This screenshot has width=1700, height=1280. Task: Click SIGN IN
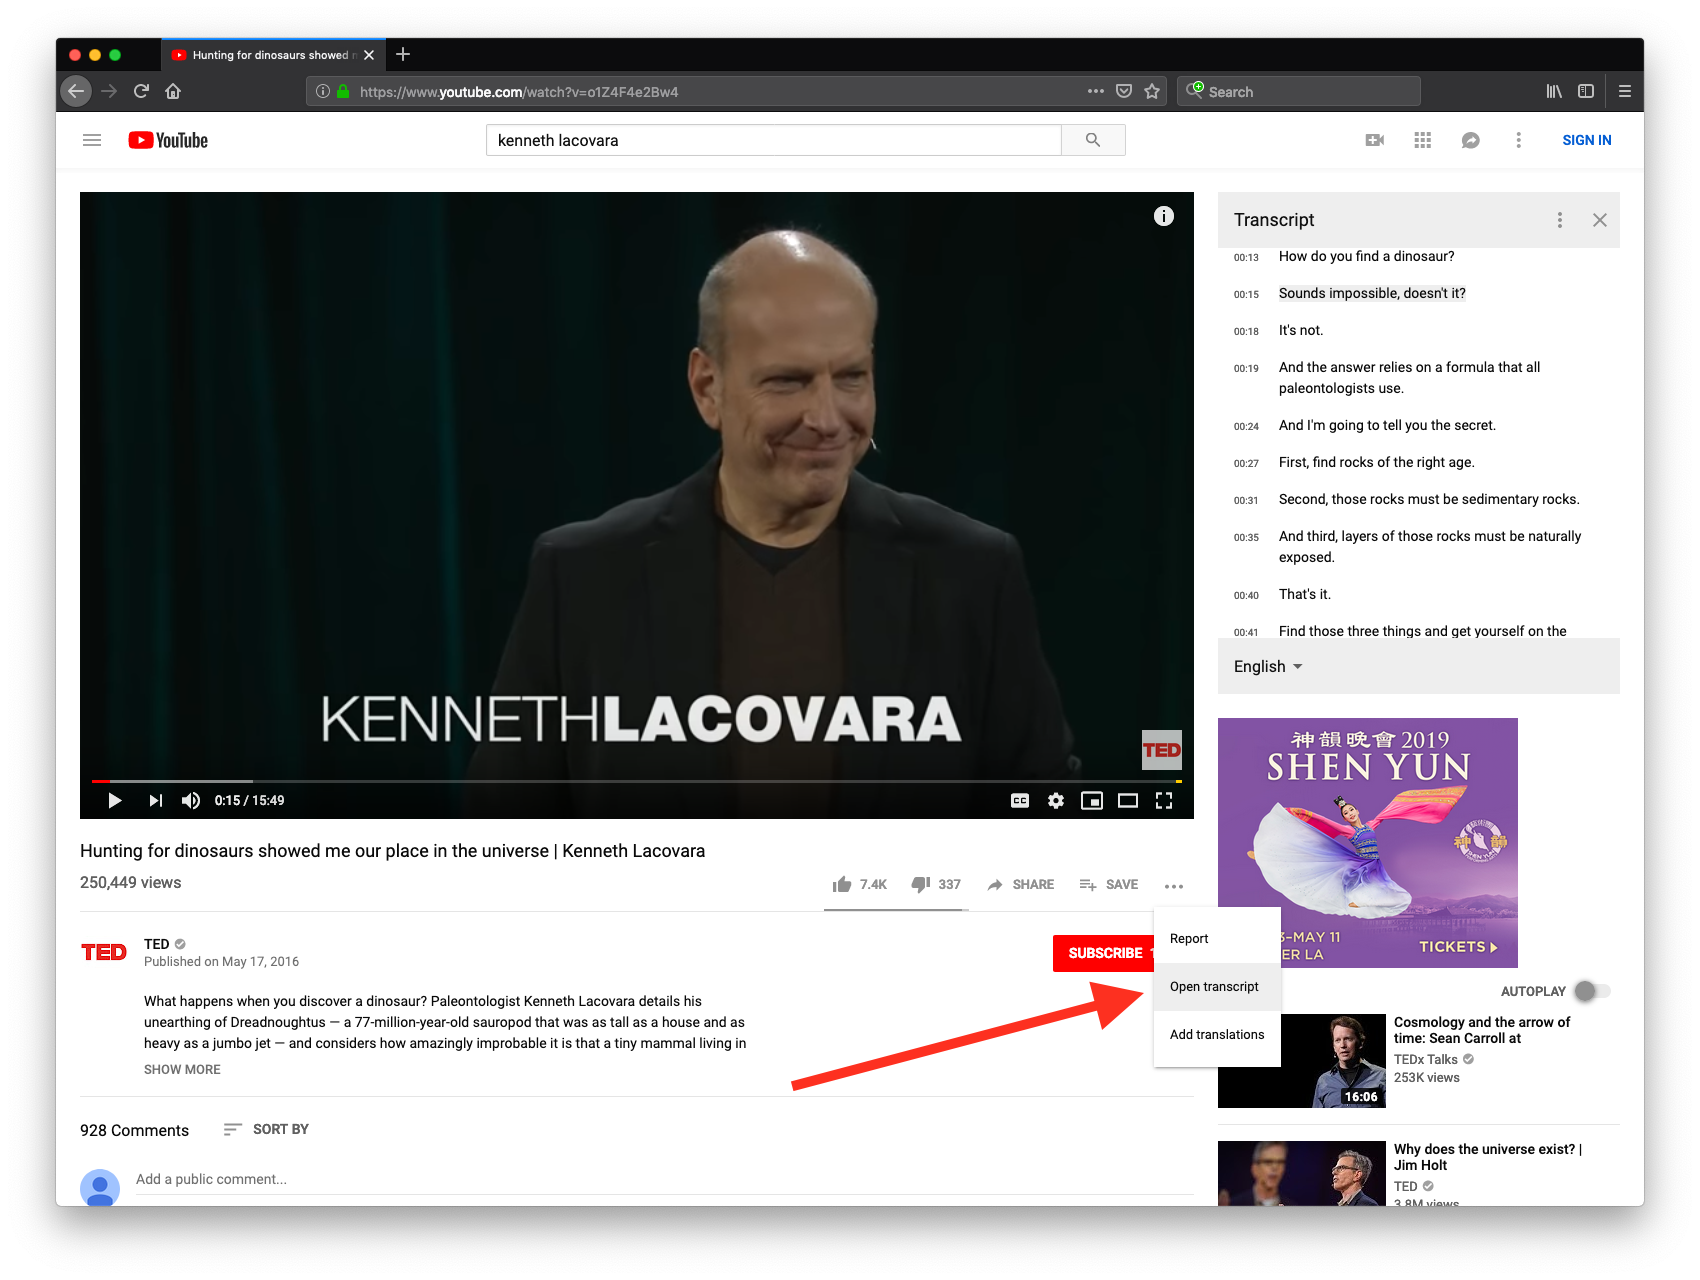pyautogui.click(x=1587, y=140)
